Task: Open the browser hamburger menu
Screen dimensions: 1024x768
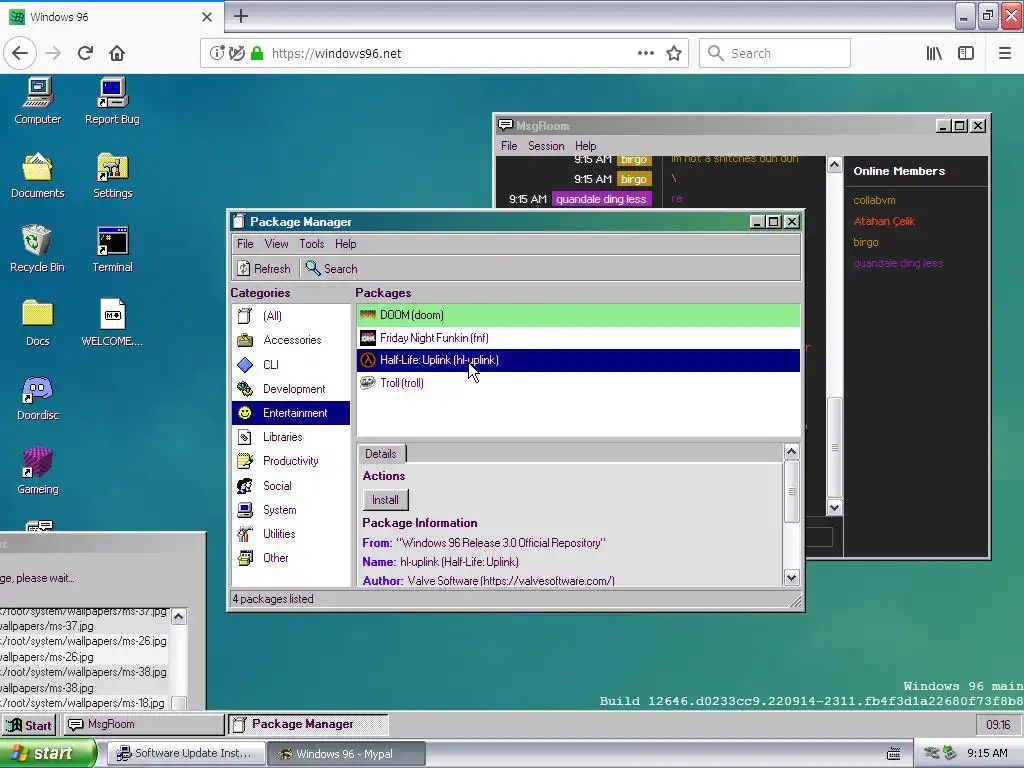Action: pyautogui.click(x=1005, y=54)
